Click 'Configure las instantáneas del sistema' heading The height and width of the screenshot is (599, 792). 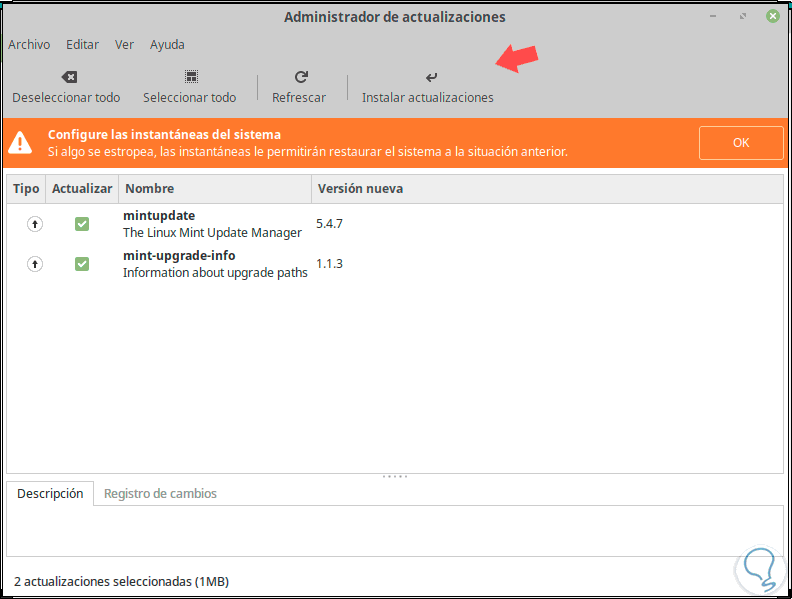point(164,135)
